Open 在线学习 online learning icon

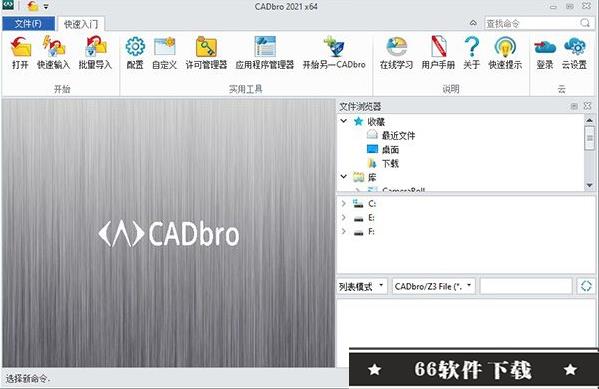397,47
